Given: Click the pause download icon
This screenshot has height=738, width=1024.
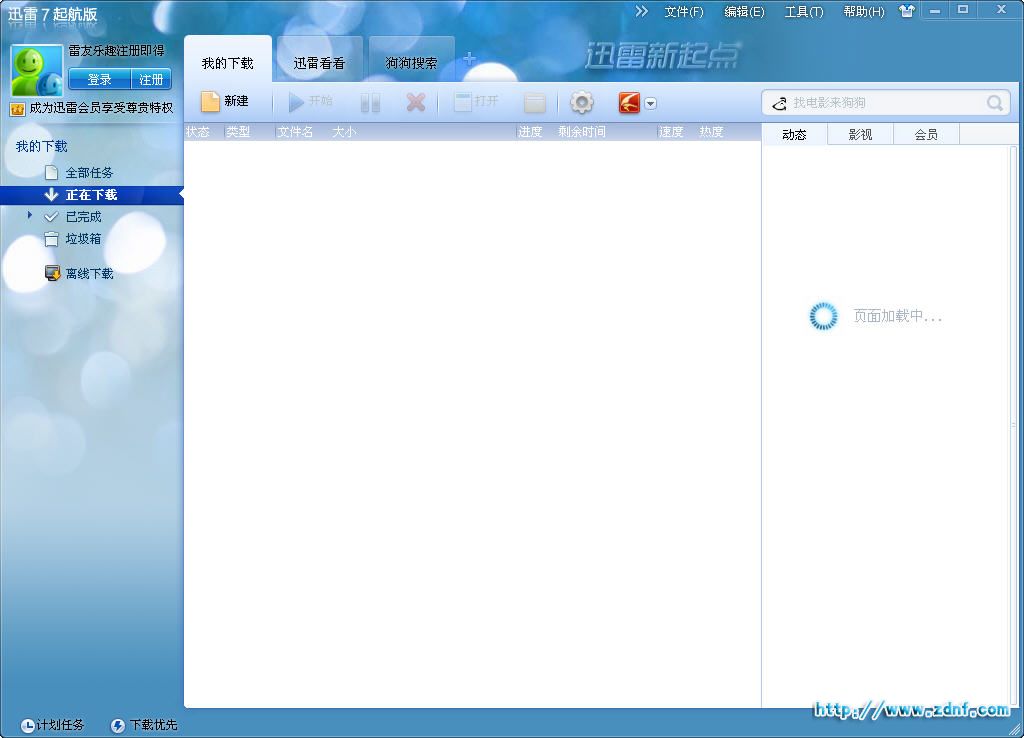Looking at the screenshot, I should coord(370,102).
